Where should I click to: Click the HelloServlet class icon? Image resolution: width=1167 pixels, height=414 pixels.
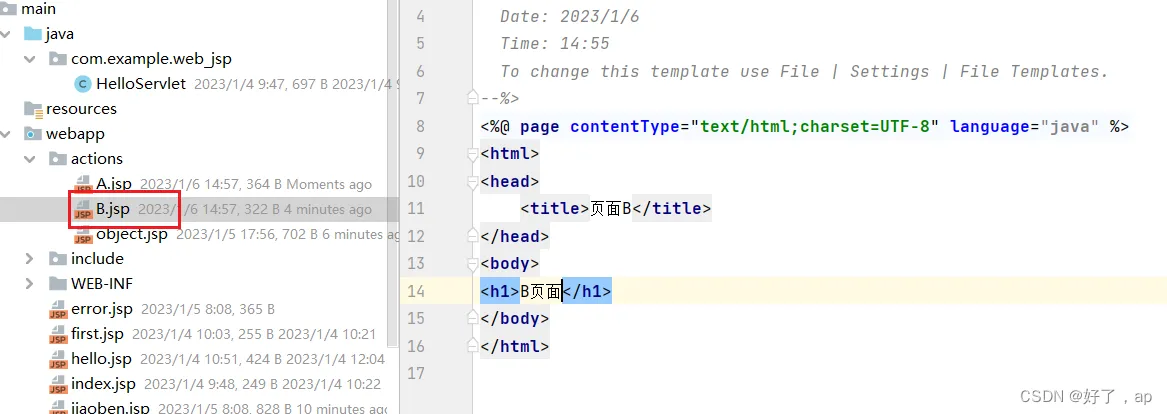82,84
